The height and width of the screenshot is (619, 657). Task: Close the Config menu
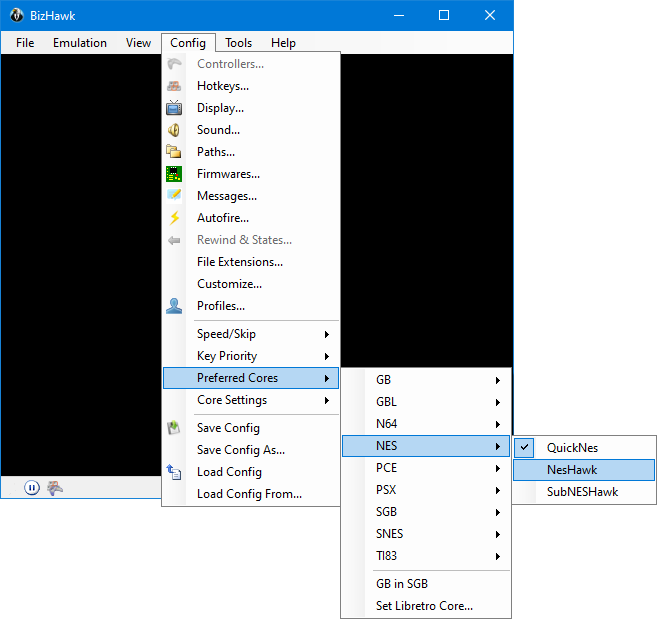[188, 43]
